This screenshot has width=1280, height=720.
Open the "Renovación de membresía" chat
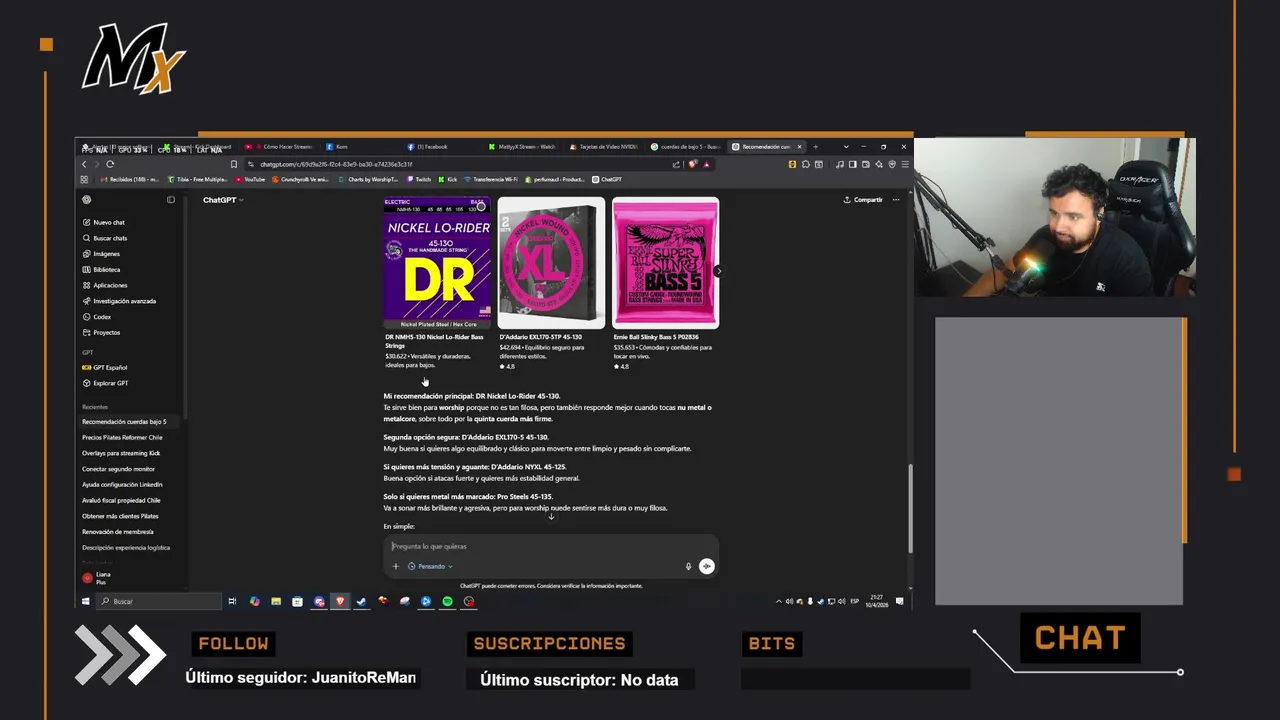click(x=128, y=532)
